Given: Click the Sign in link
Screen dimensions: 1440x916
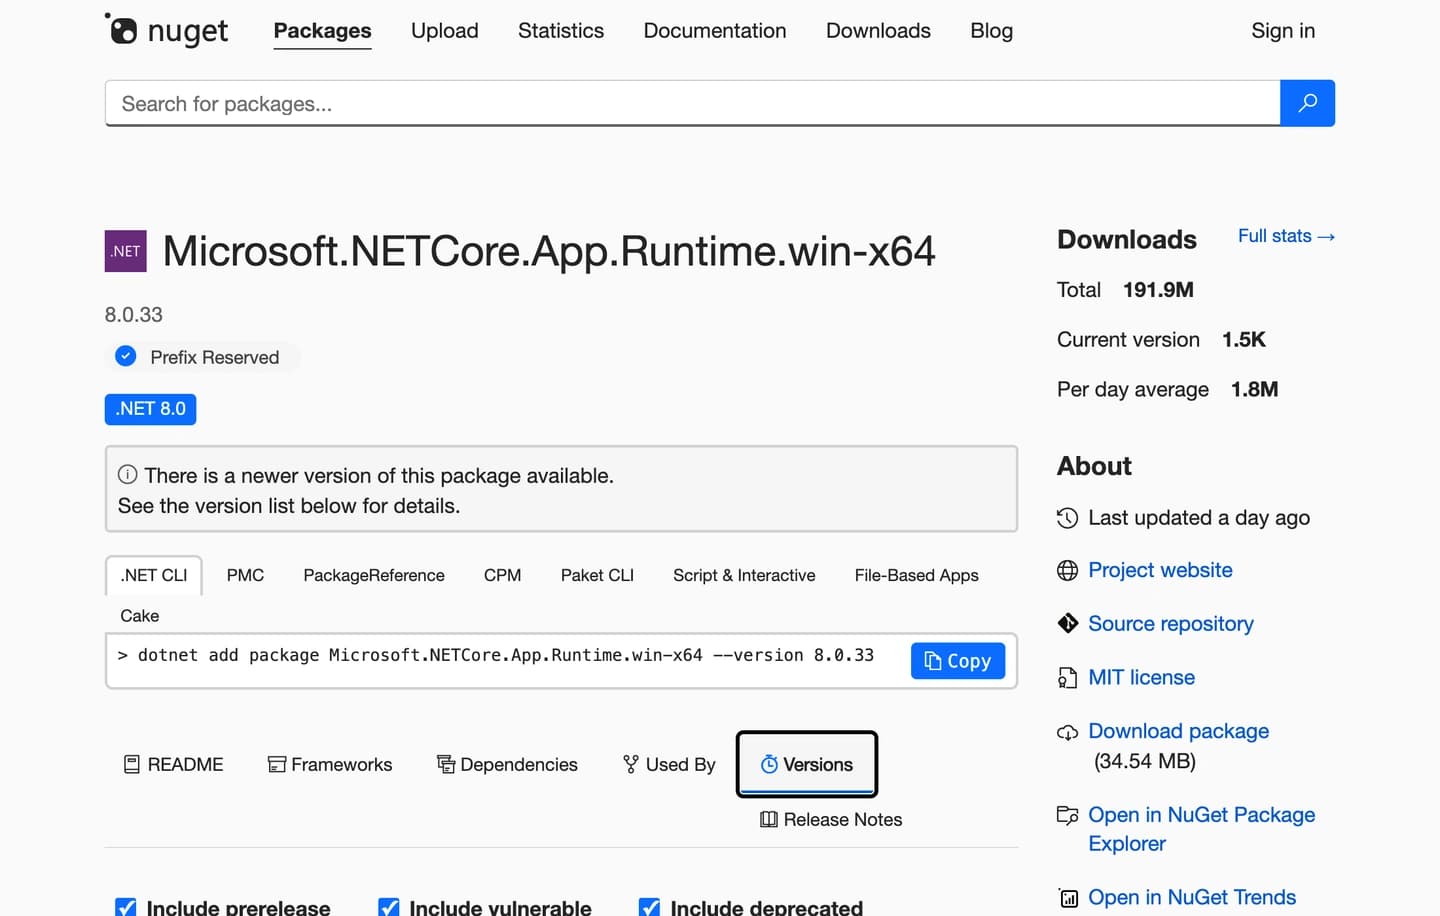Looking at the screenshot, I should pos(1283,31).
